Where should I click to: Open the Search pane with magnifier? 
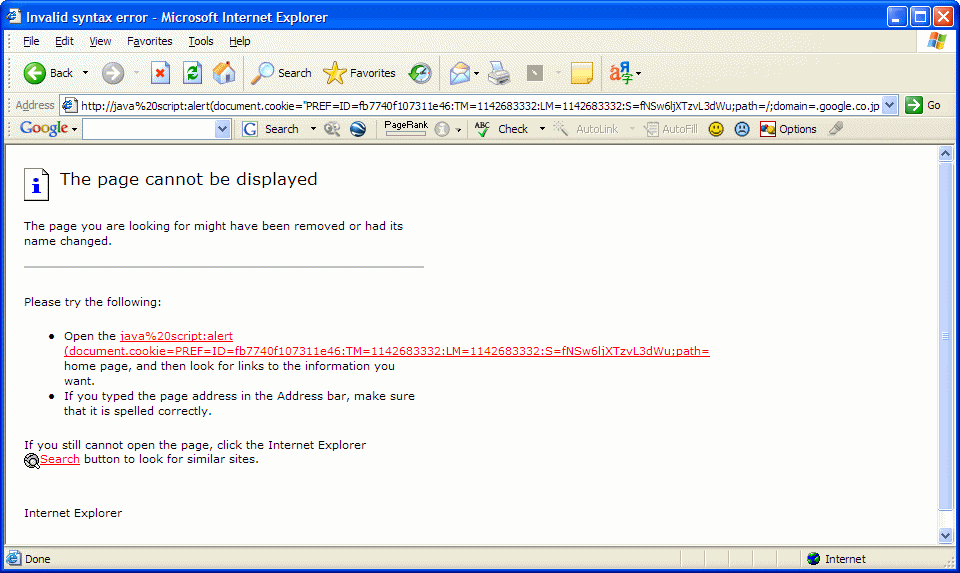(x=282, y=73)
